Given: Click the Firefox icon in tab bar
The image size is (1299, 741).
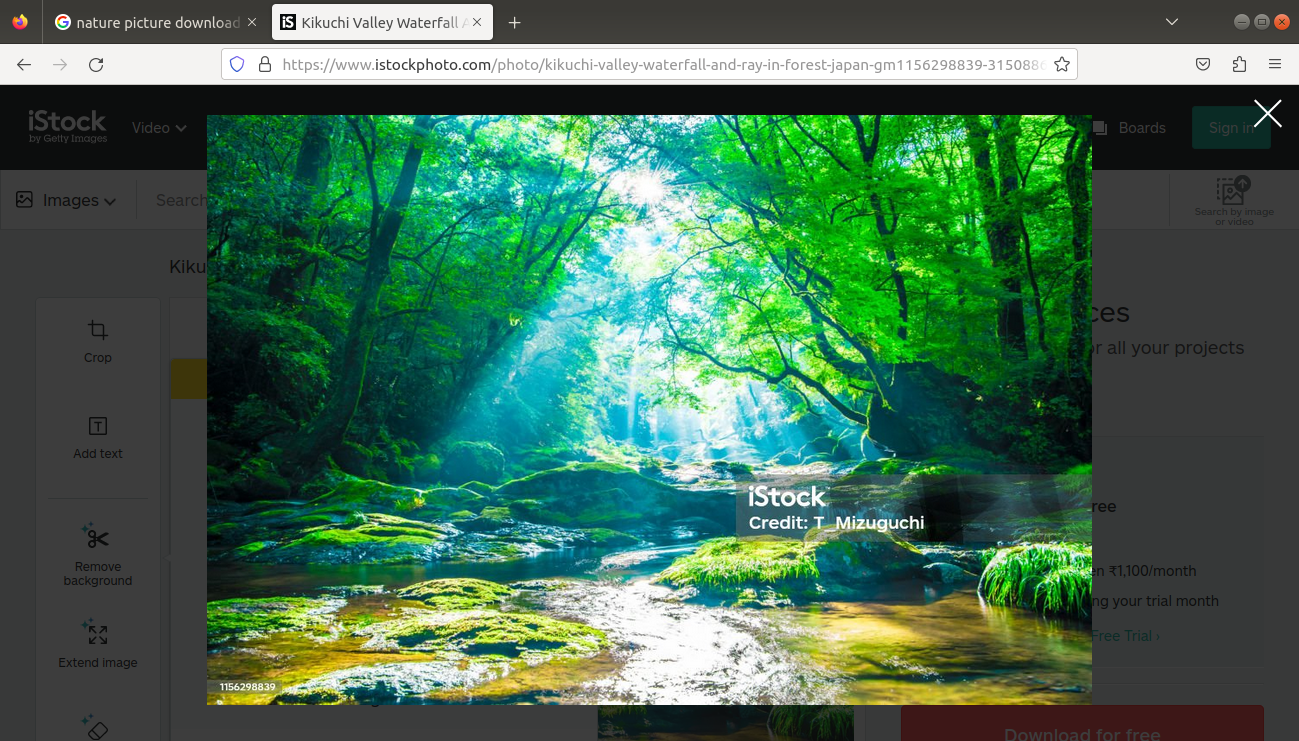Looking at the screenshot, I should click(x=20, y=22).
